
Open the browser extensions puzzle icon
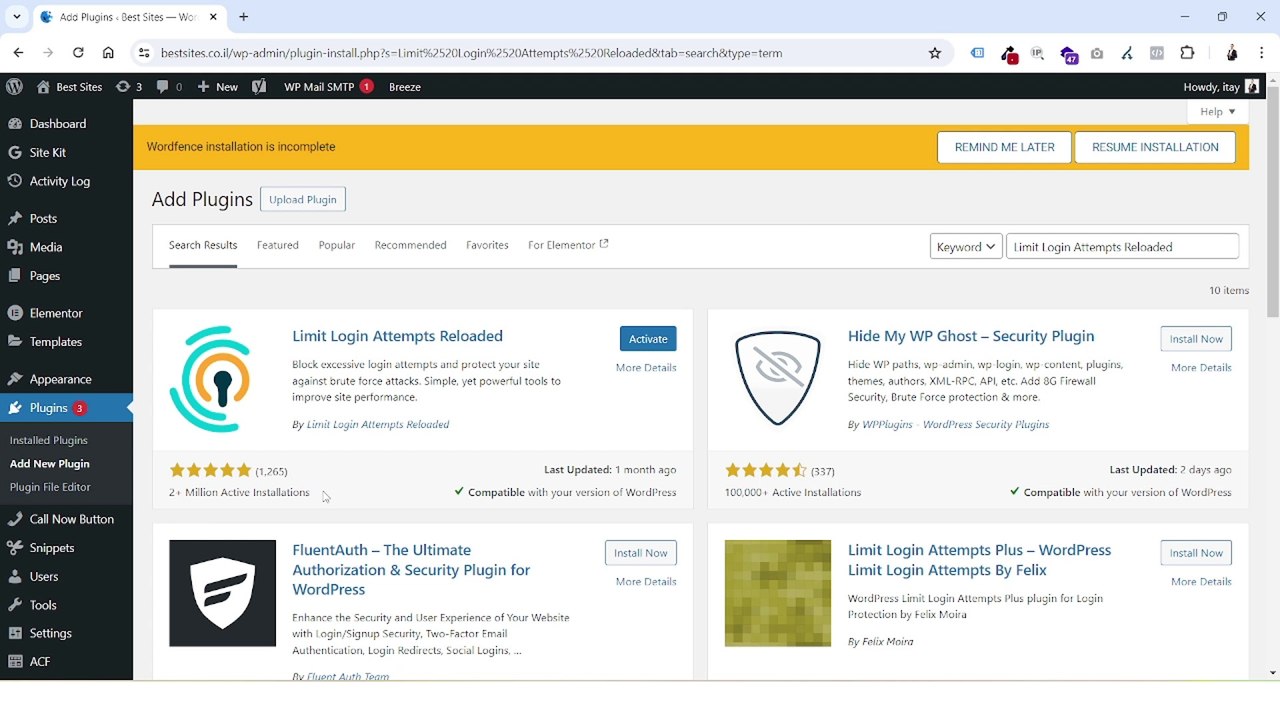tap(1187, 53)
